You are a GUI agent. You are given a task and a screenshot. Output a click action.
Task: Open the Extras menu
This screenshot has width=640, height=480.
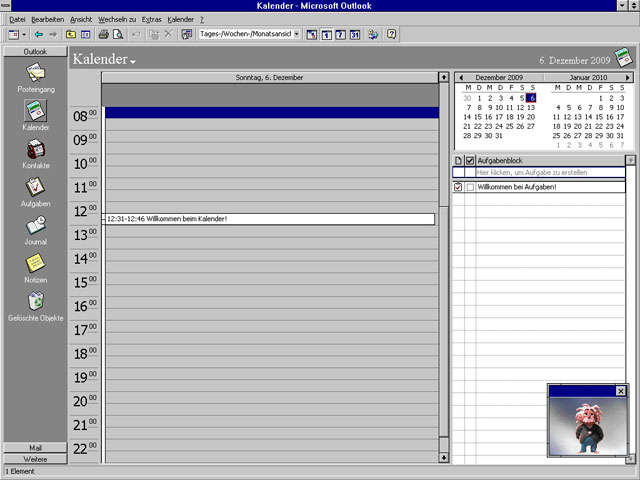point(151,19)
